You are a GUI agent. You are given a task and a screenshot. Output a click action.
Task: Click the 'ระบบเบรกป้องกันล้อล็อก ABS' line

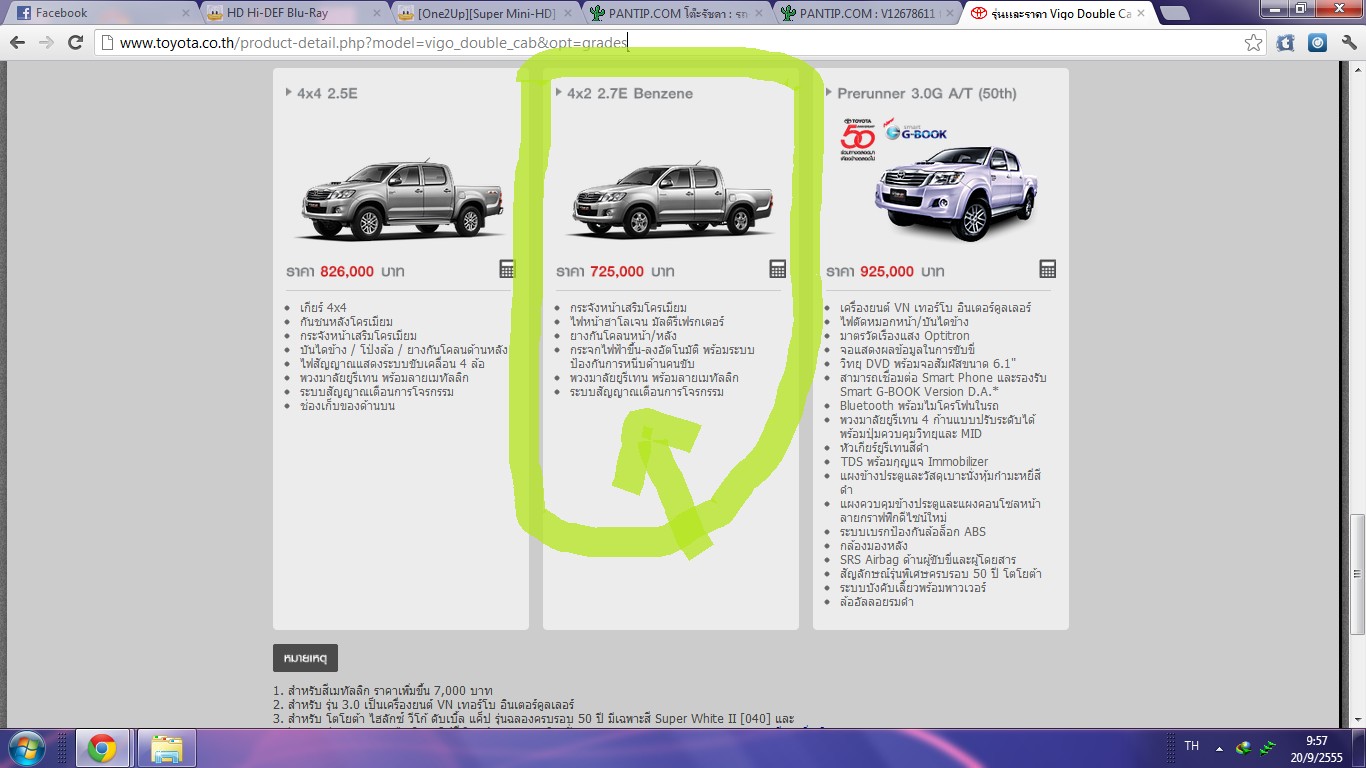click(x=913, y=532)
